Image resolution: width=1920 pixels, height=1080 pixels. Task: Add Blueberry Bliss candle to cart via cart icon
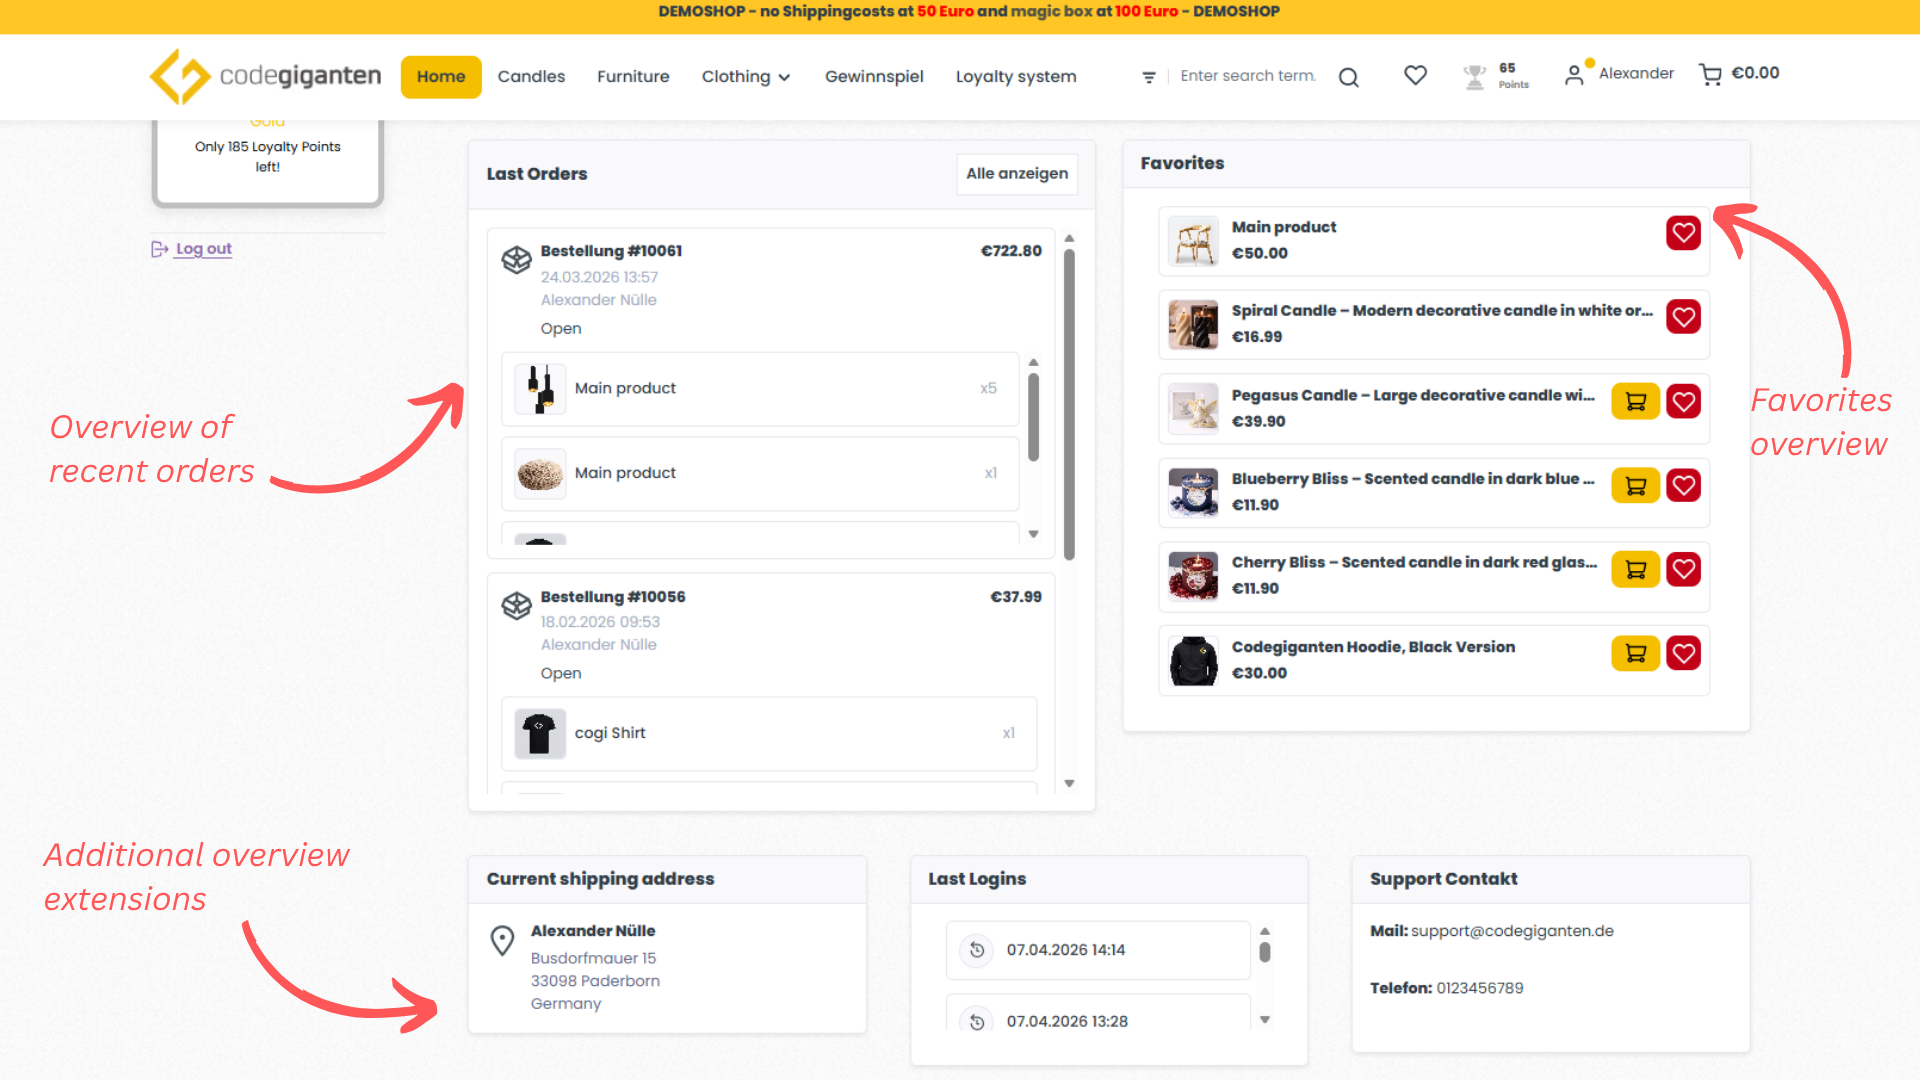(x=1634, y=485)
